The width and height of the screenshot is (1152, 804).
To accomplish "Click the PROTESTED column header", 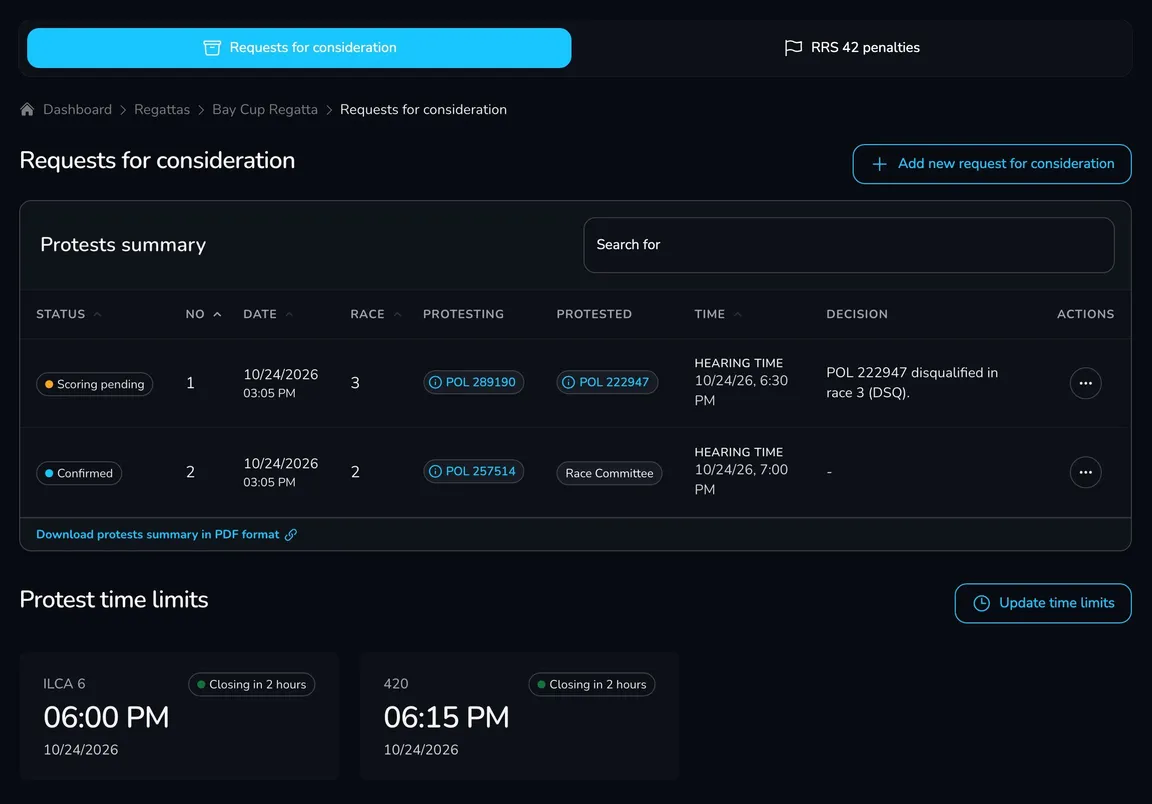I will coord(594,315).
